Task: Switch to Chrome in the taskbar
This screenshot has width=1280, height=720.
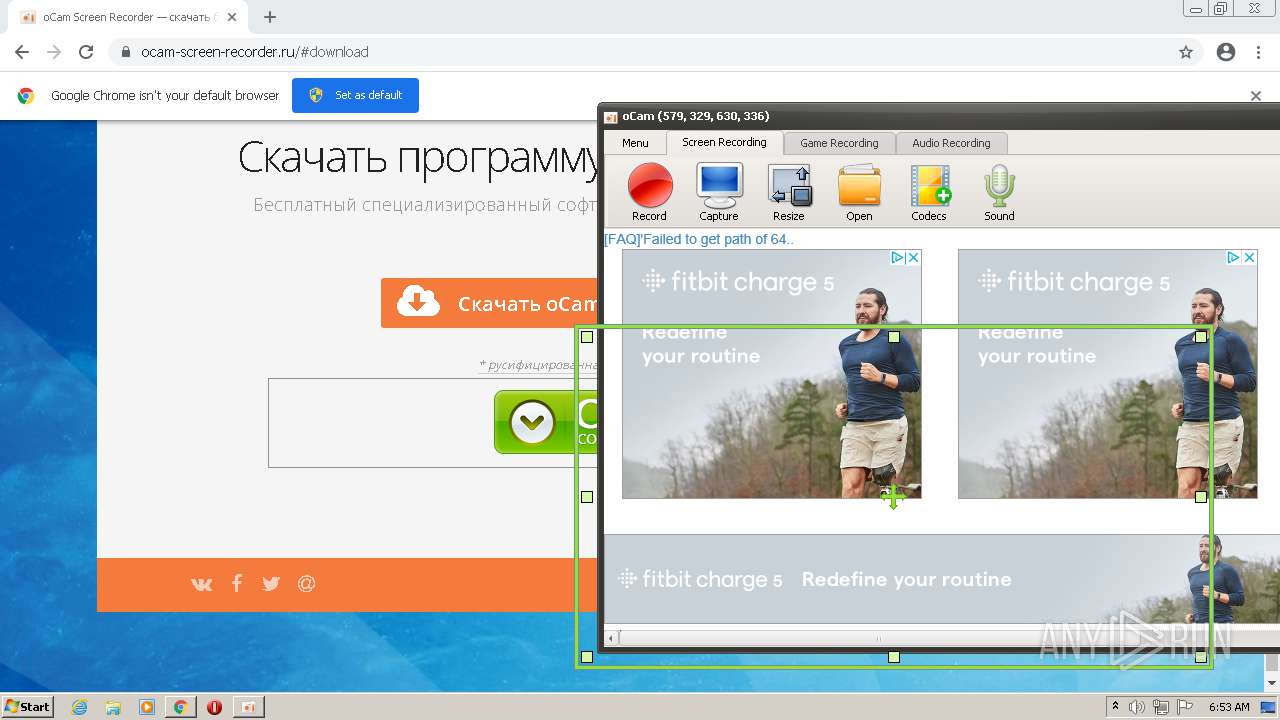Action: [181, 707]
